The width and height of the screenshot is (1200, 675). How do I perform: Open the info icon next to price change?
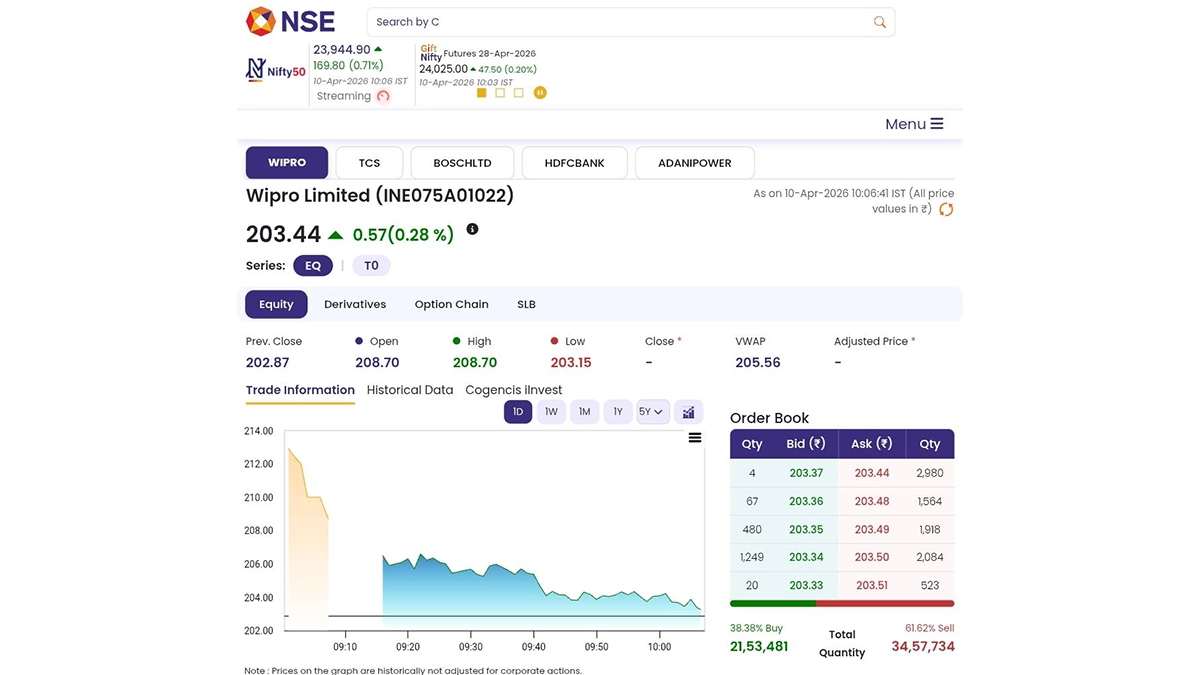[x=472, y=229]
